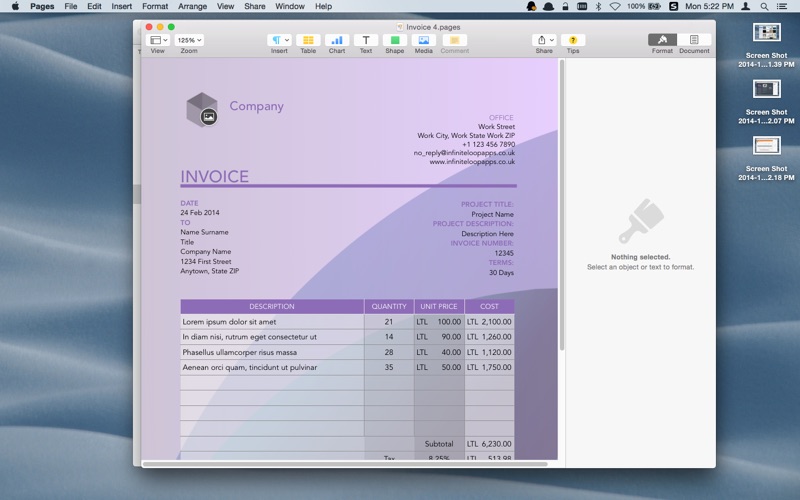The width and height of the screenshot is (800, 500).
Task: Click the website www.infiniteloopapps.co.uk
Action: click(x=472, y=162)
